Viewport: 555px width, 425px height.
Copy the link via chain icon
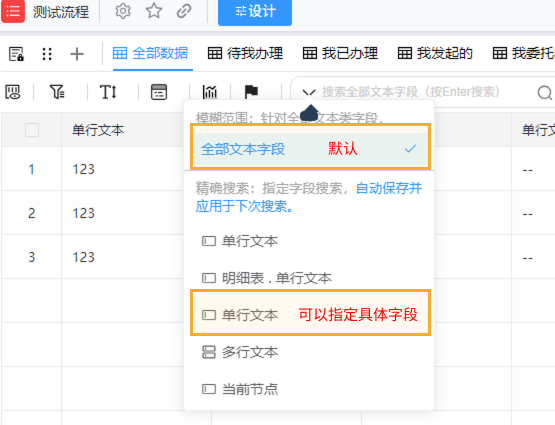pos(184,11)
